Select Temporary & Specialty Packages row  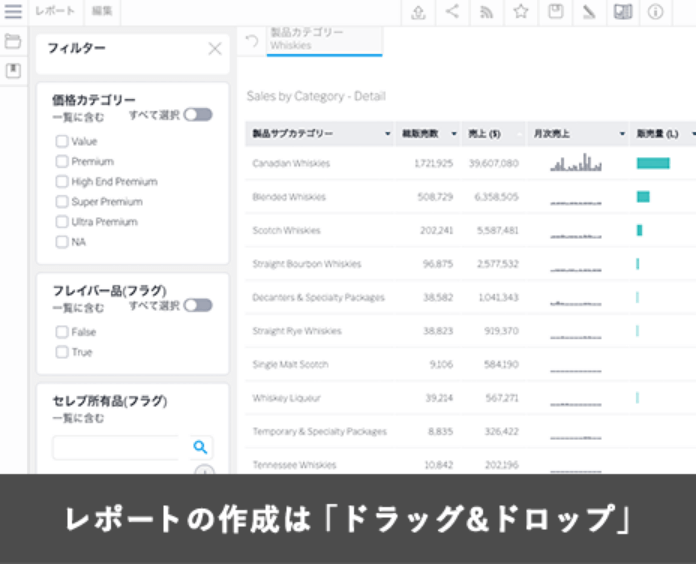pyautogui.click(x=471, y=431)
